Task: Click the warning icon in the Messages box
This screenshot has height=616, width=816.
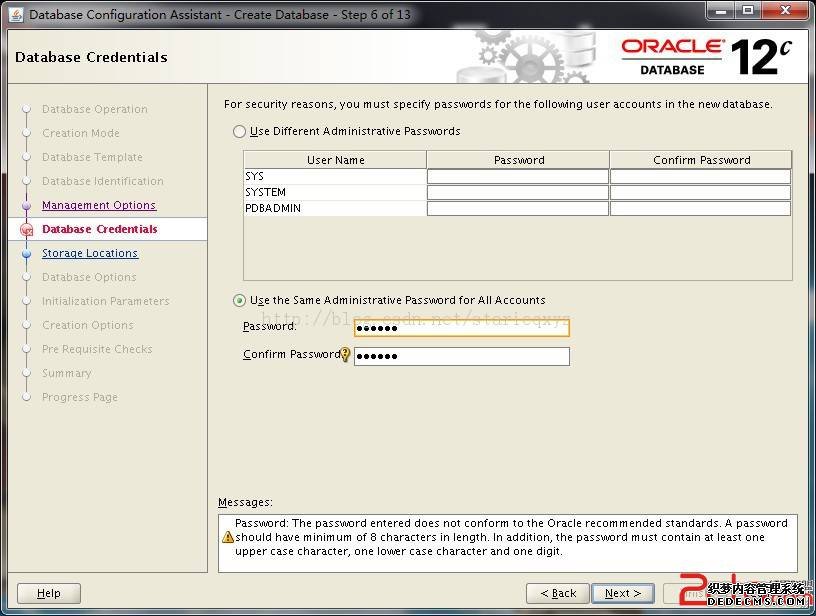Action: coord(227,537)
